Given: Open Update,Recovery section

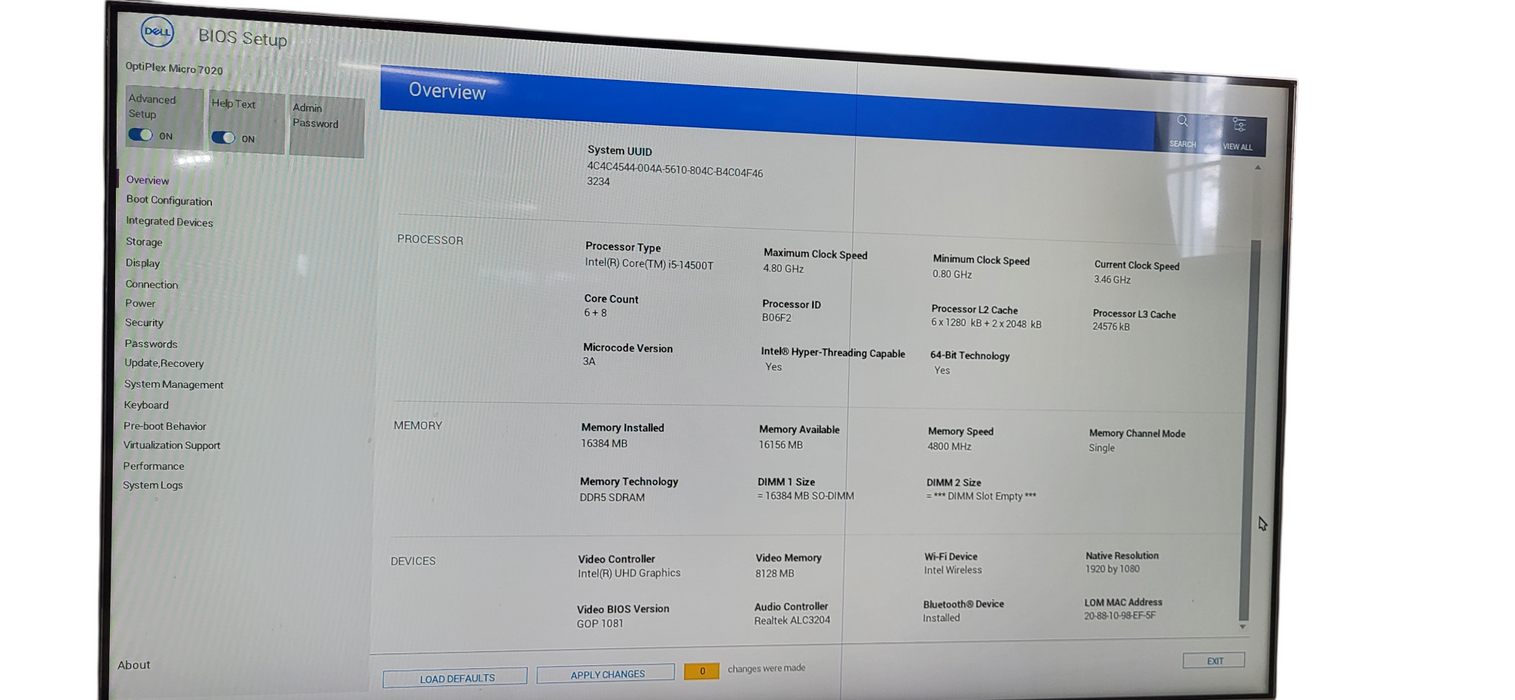Looking at the screenshot, I should click(x=164, y=363).
